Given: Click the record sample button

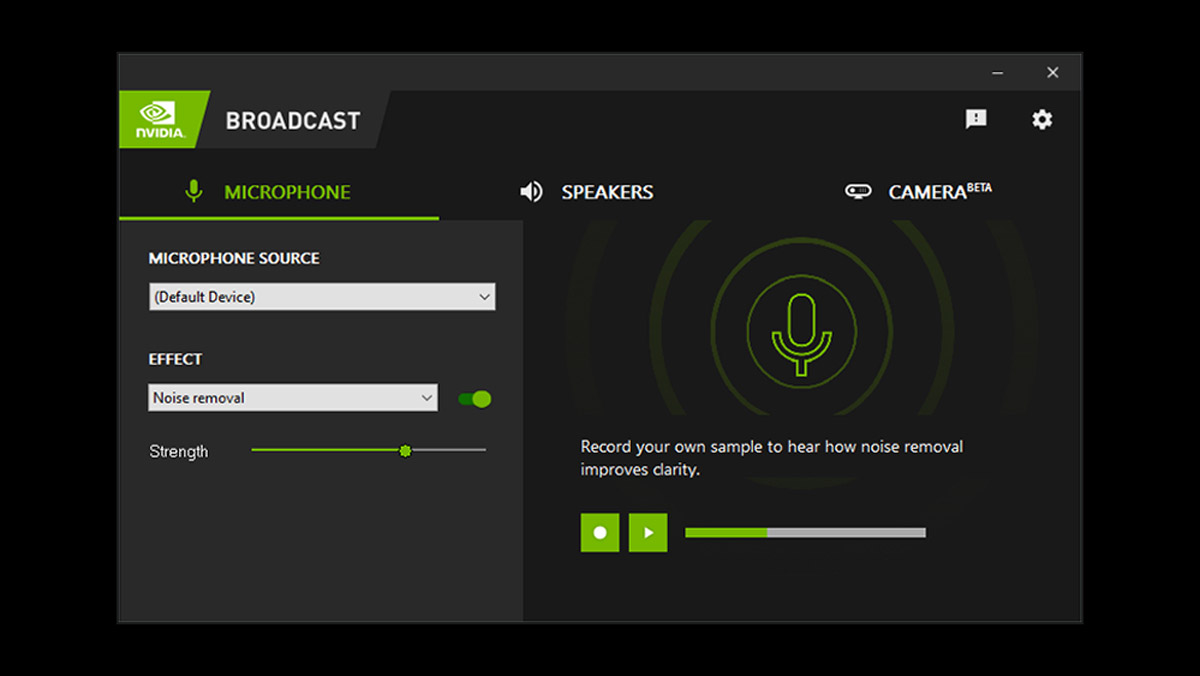Looking at the screenshot, I should click(x=600, y=533).
